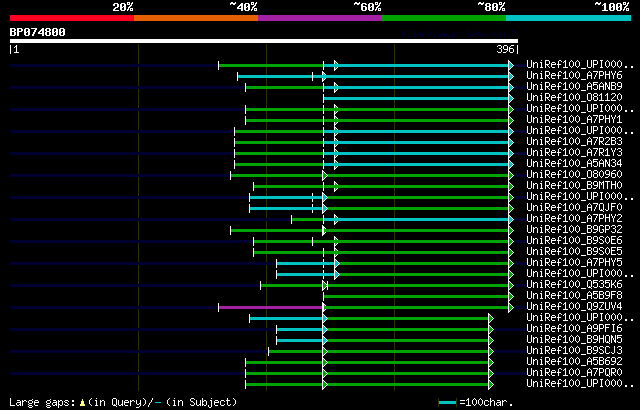Select the UniRef100_B9HQN5 row label
This screenshot has width=640, height=410.
(x=574, y=340)
